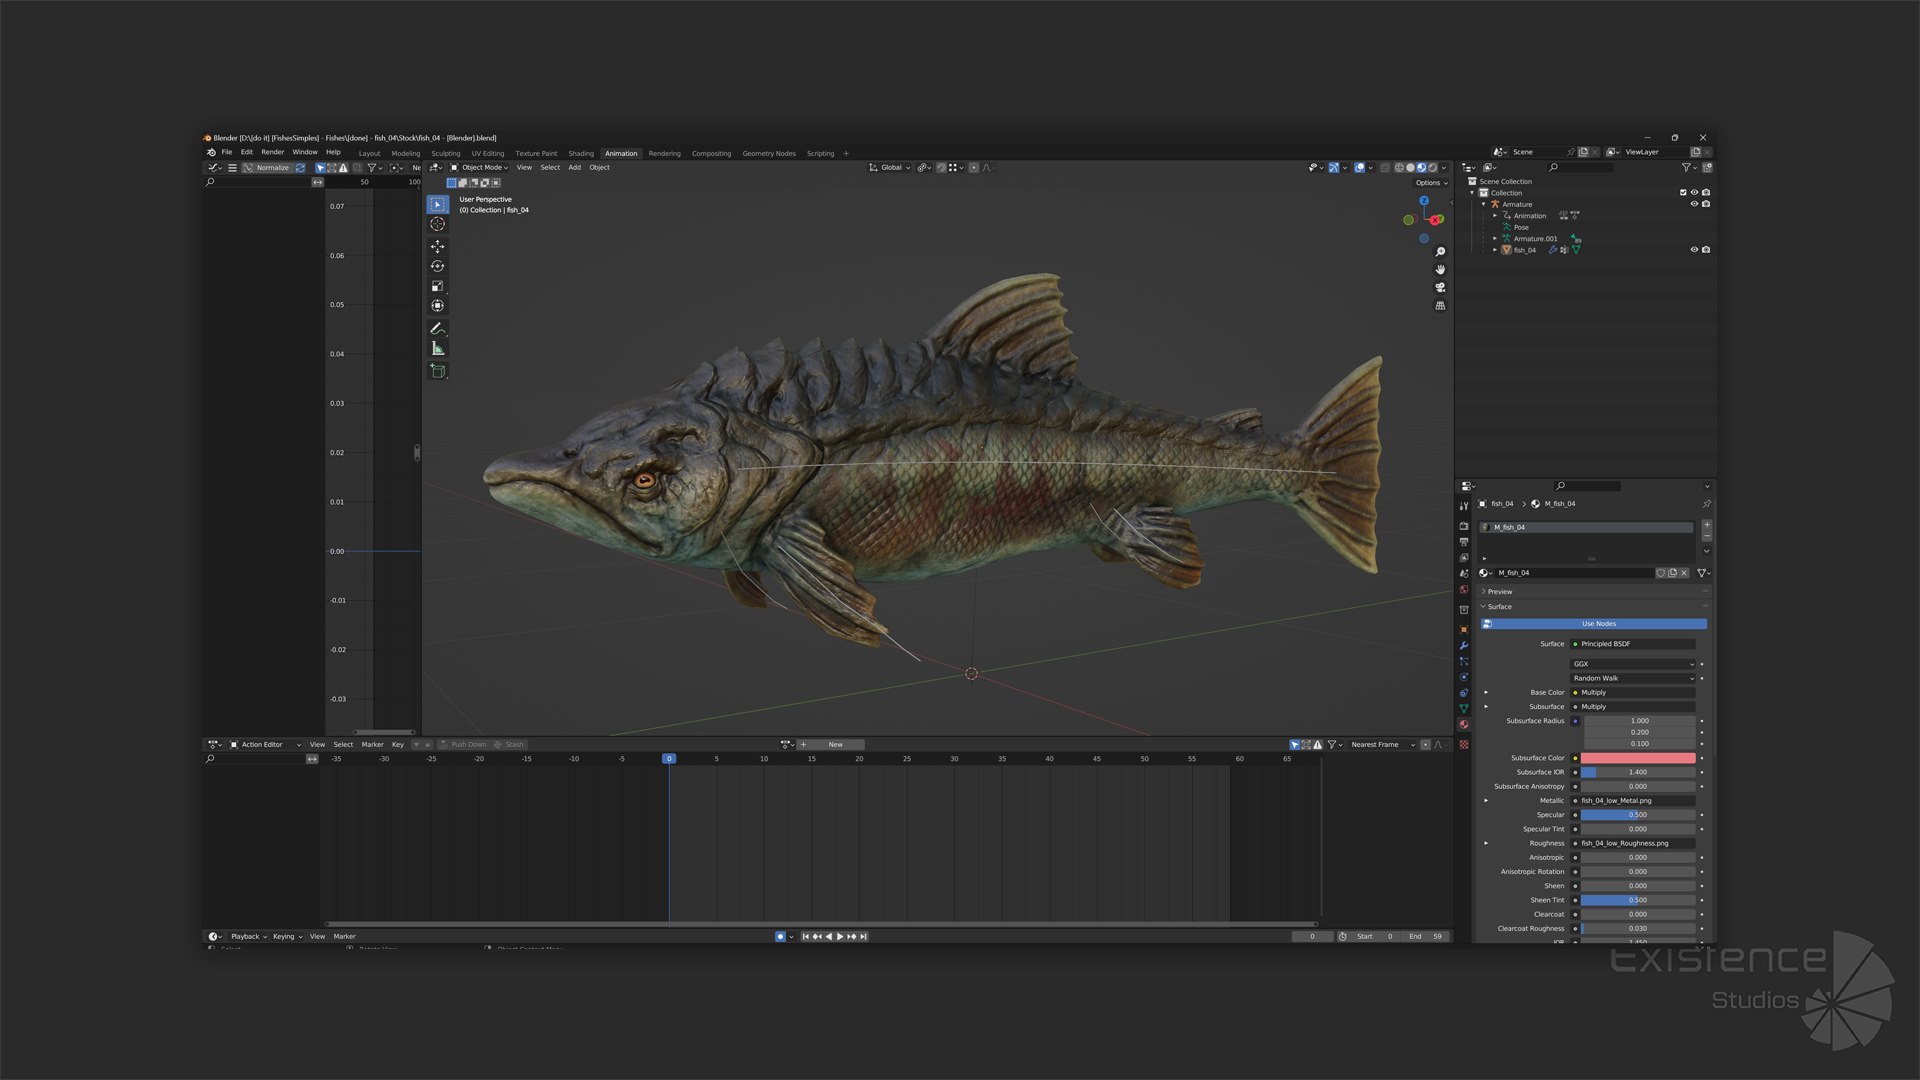
Task: Click the pan view hand icon
Action: click(x=1440, y=270)
